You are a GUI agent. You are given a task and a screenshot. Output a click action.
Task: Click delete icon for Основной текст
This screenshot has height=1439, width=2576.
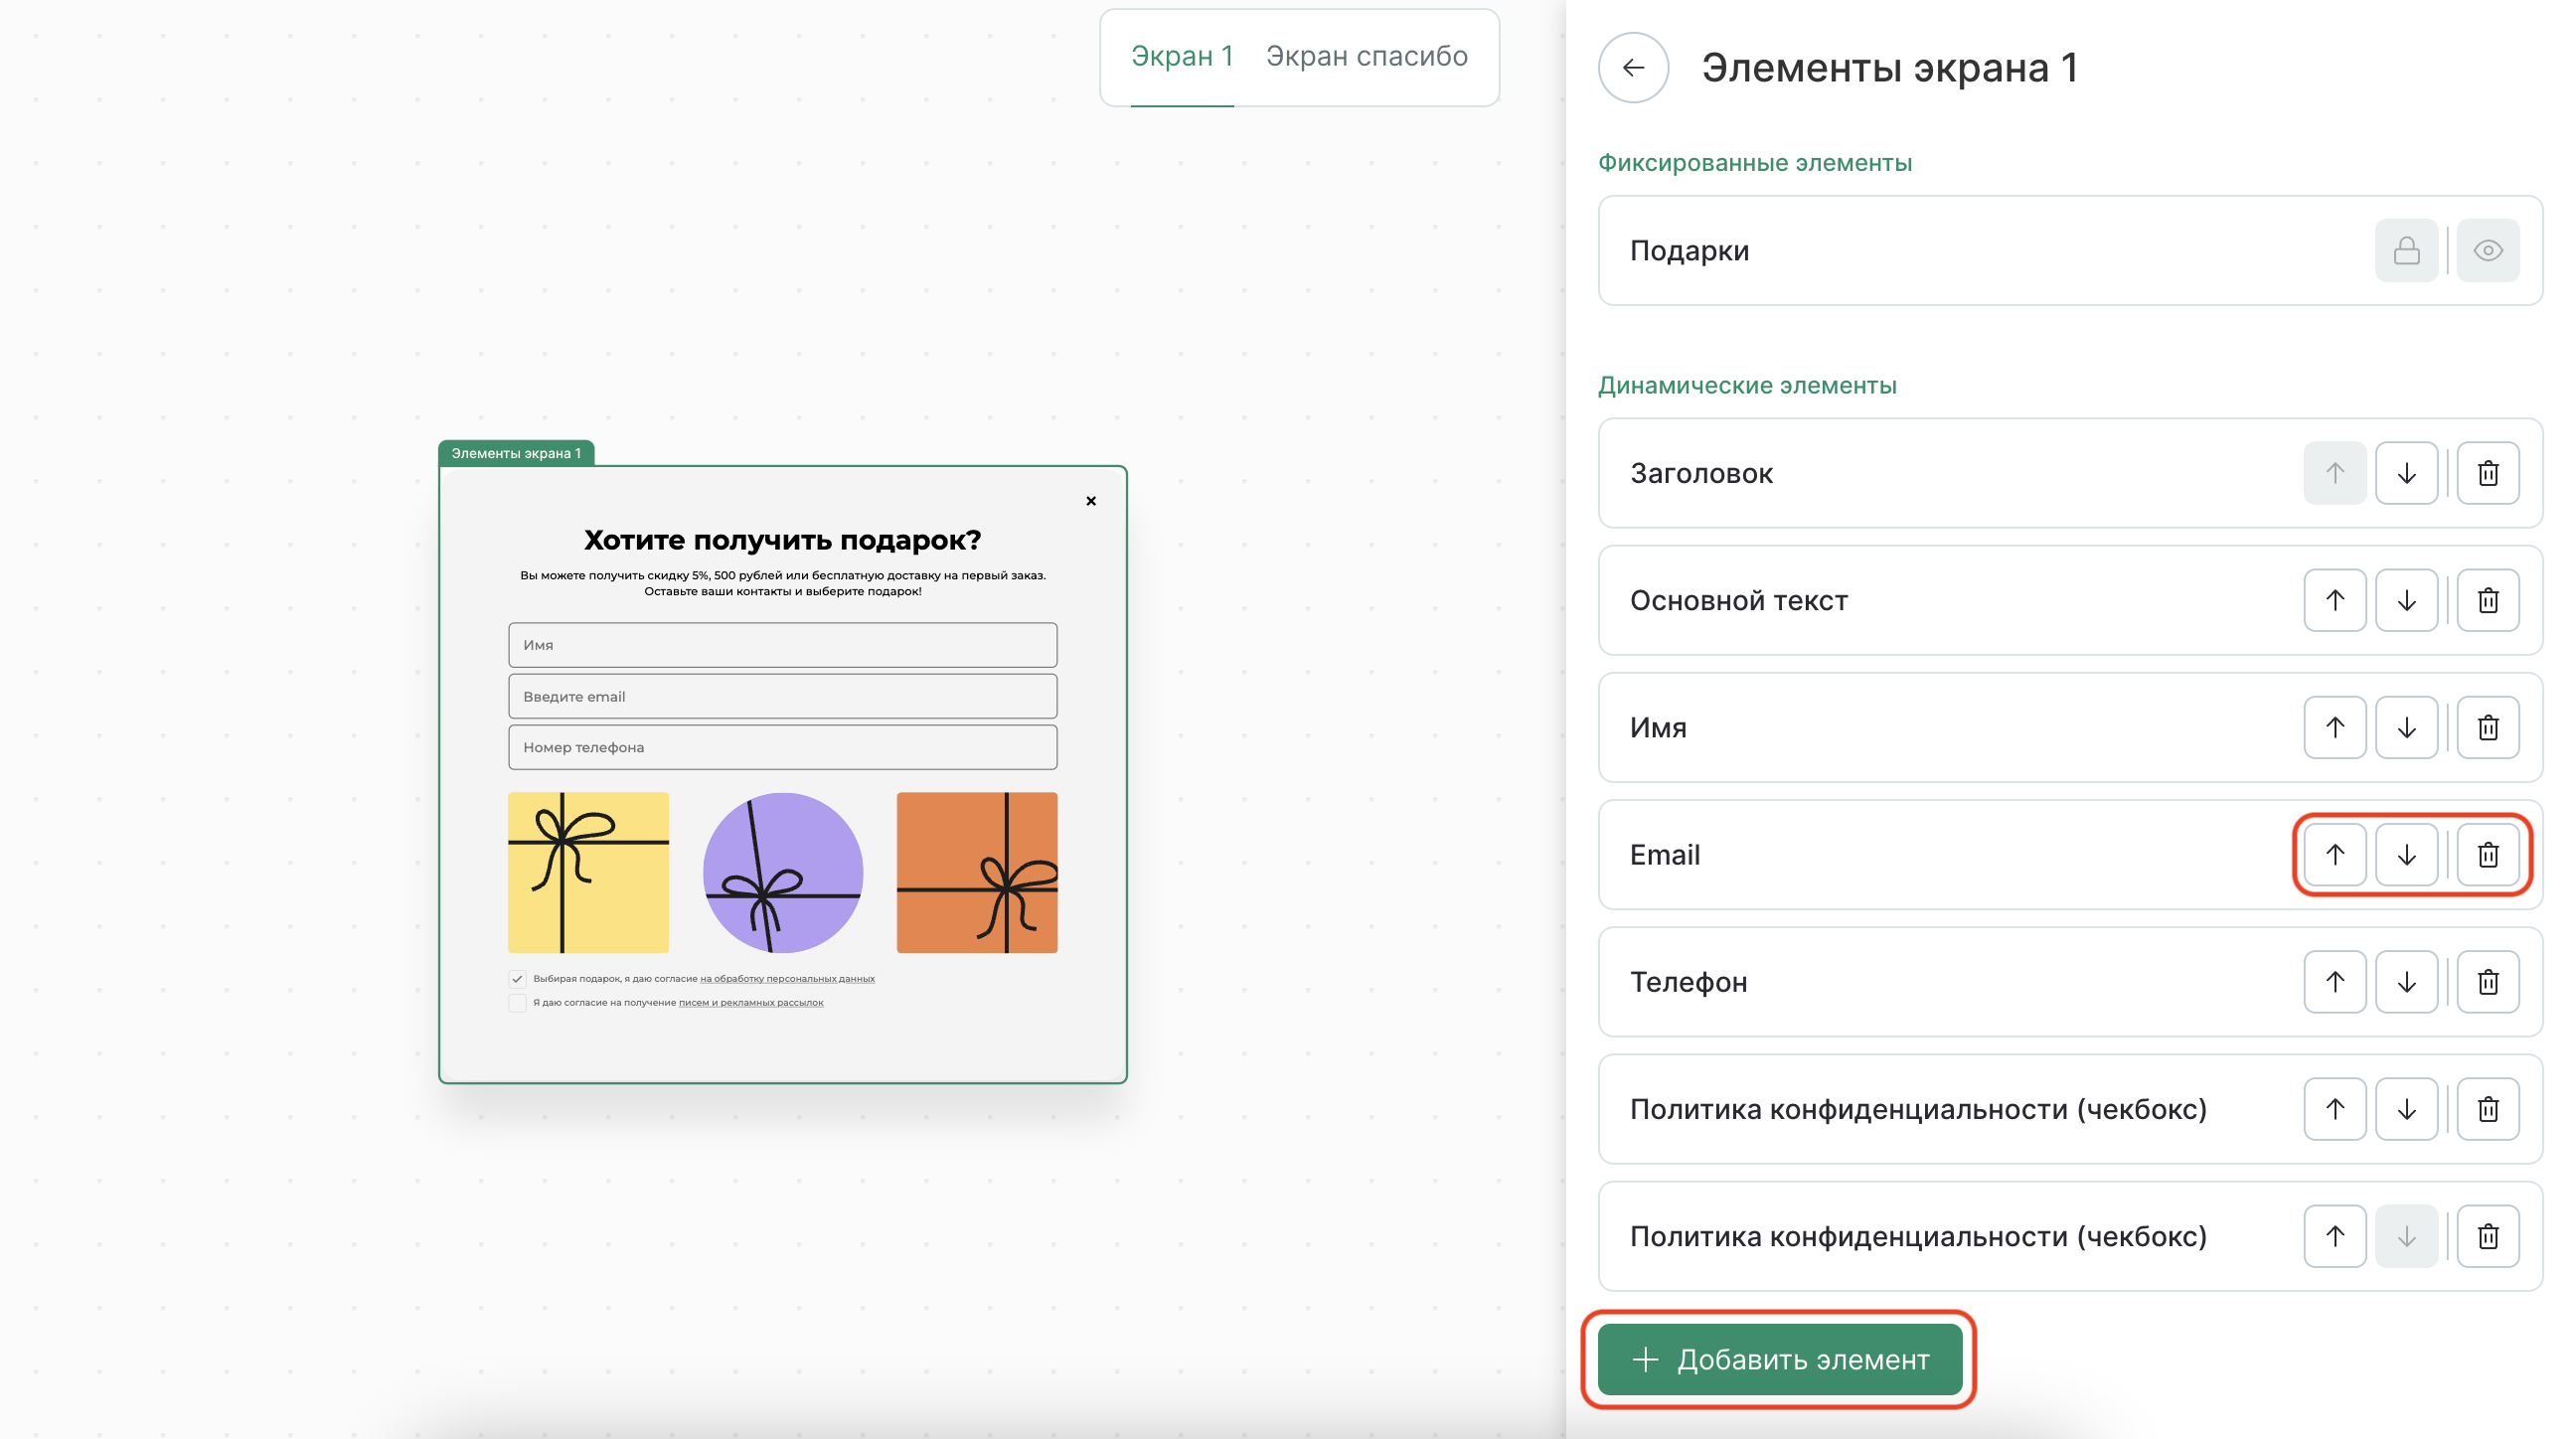(2486, 600)
